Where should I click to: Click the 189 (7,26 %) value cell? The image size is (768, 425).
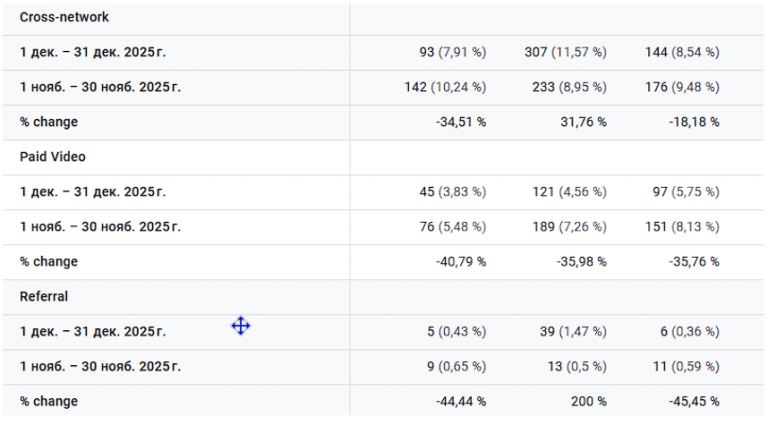tap(568, 227)
